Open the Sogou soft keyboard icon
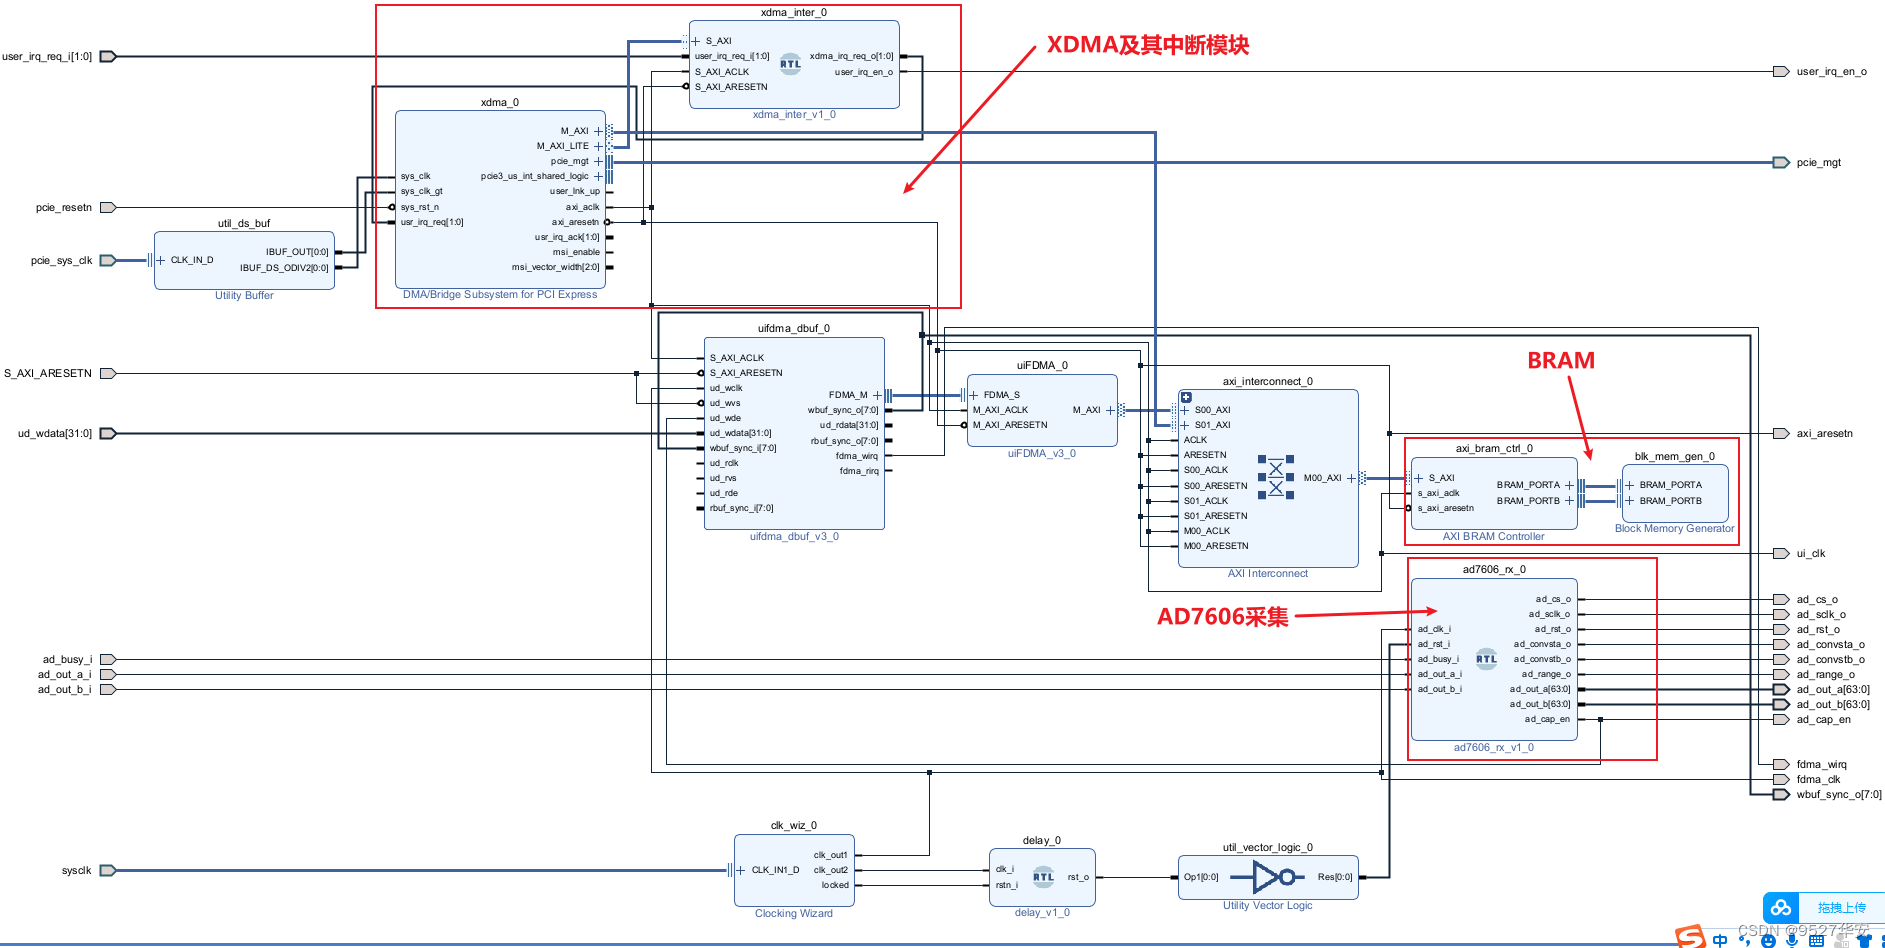 coord(1816,940)
